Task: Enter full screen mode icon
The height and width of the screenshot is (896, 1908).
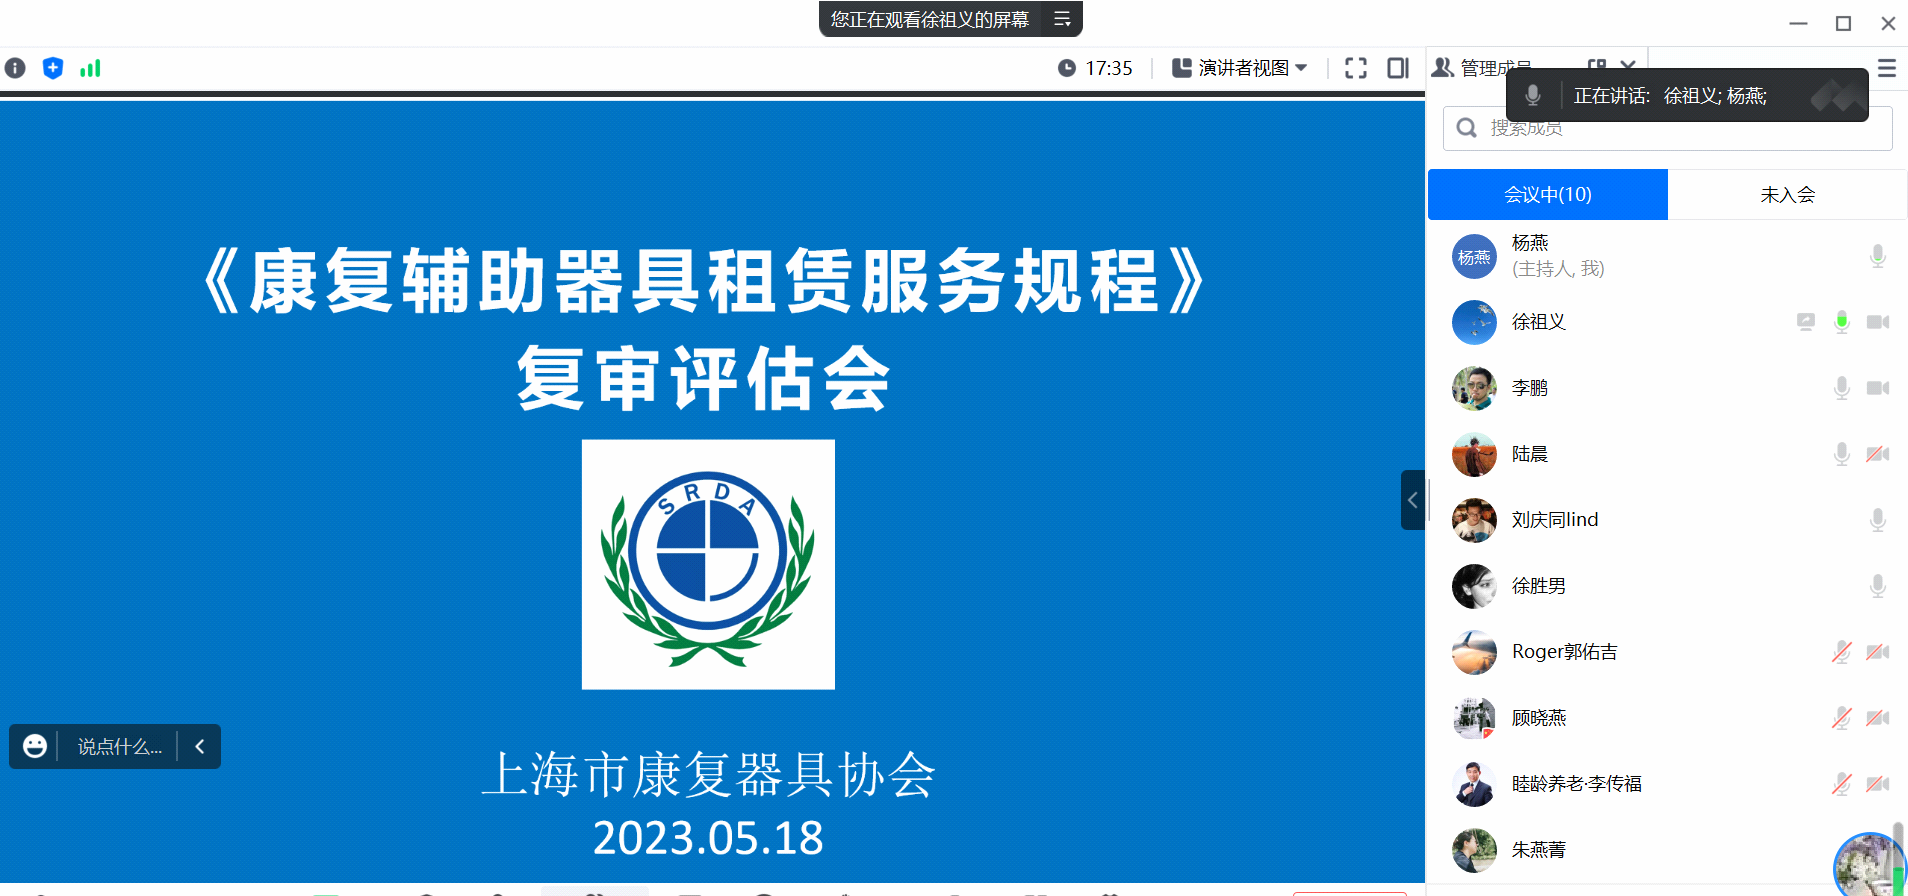Action: click(1355, 68)
